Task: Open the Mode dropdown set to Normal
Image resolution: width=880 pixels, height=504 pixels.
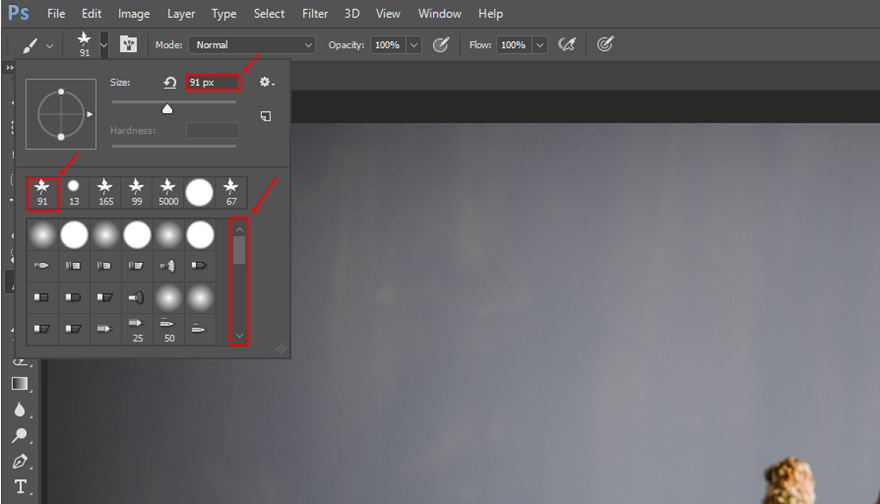Action: pos(252,45)
